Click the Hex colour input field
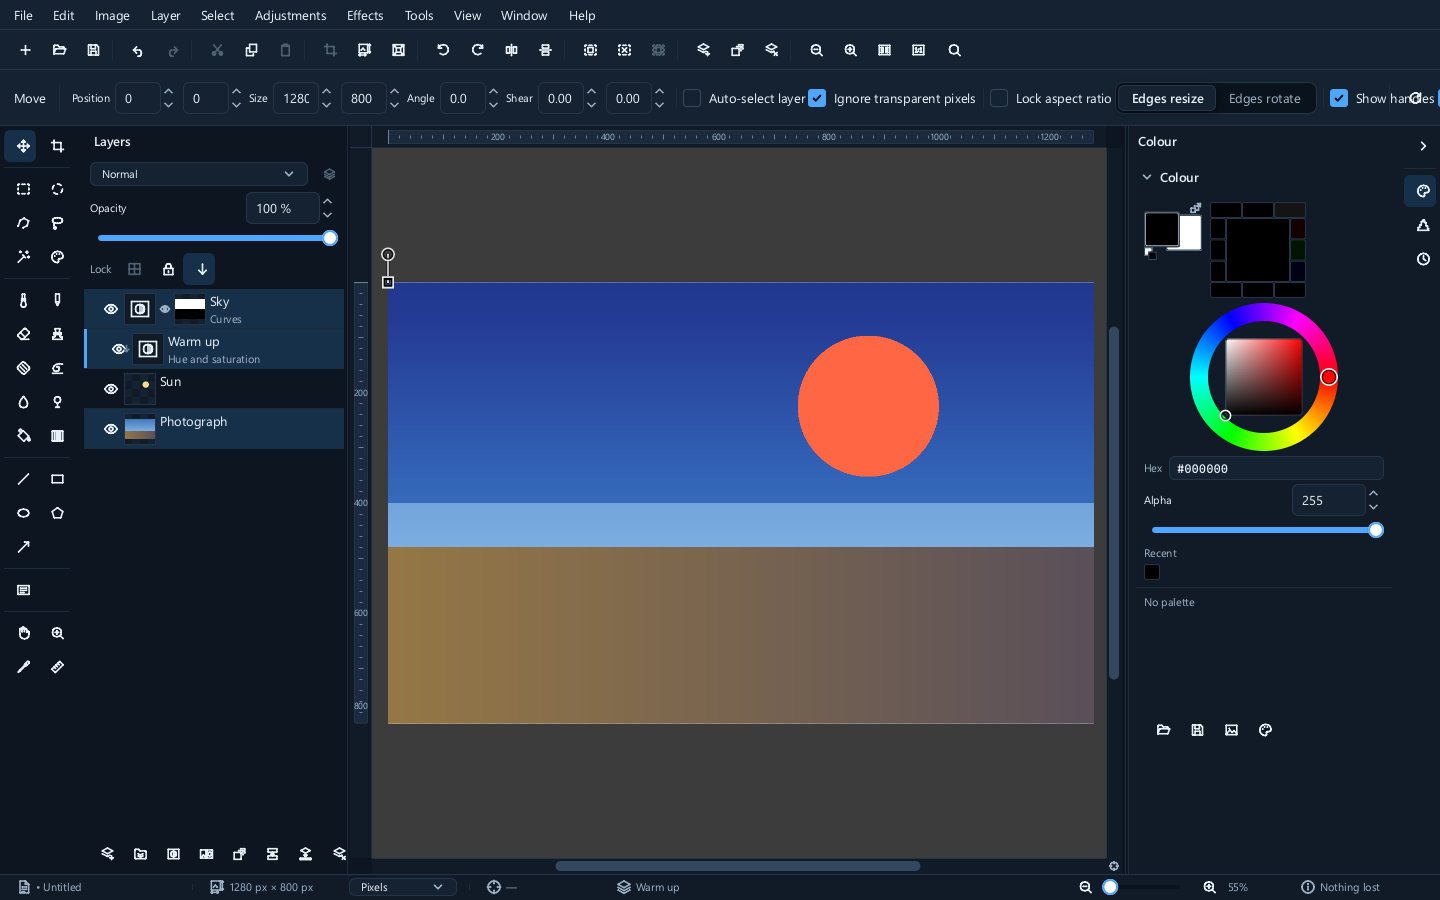1440x900 pixels. (1276, 468)
